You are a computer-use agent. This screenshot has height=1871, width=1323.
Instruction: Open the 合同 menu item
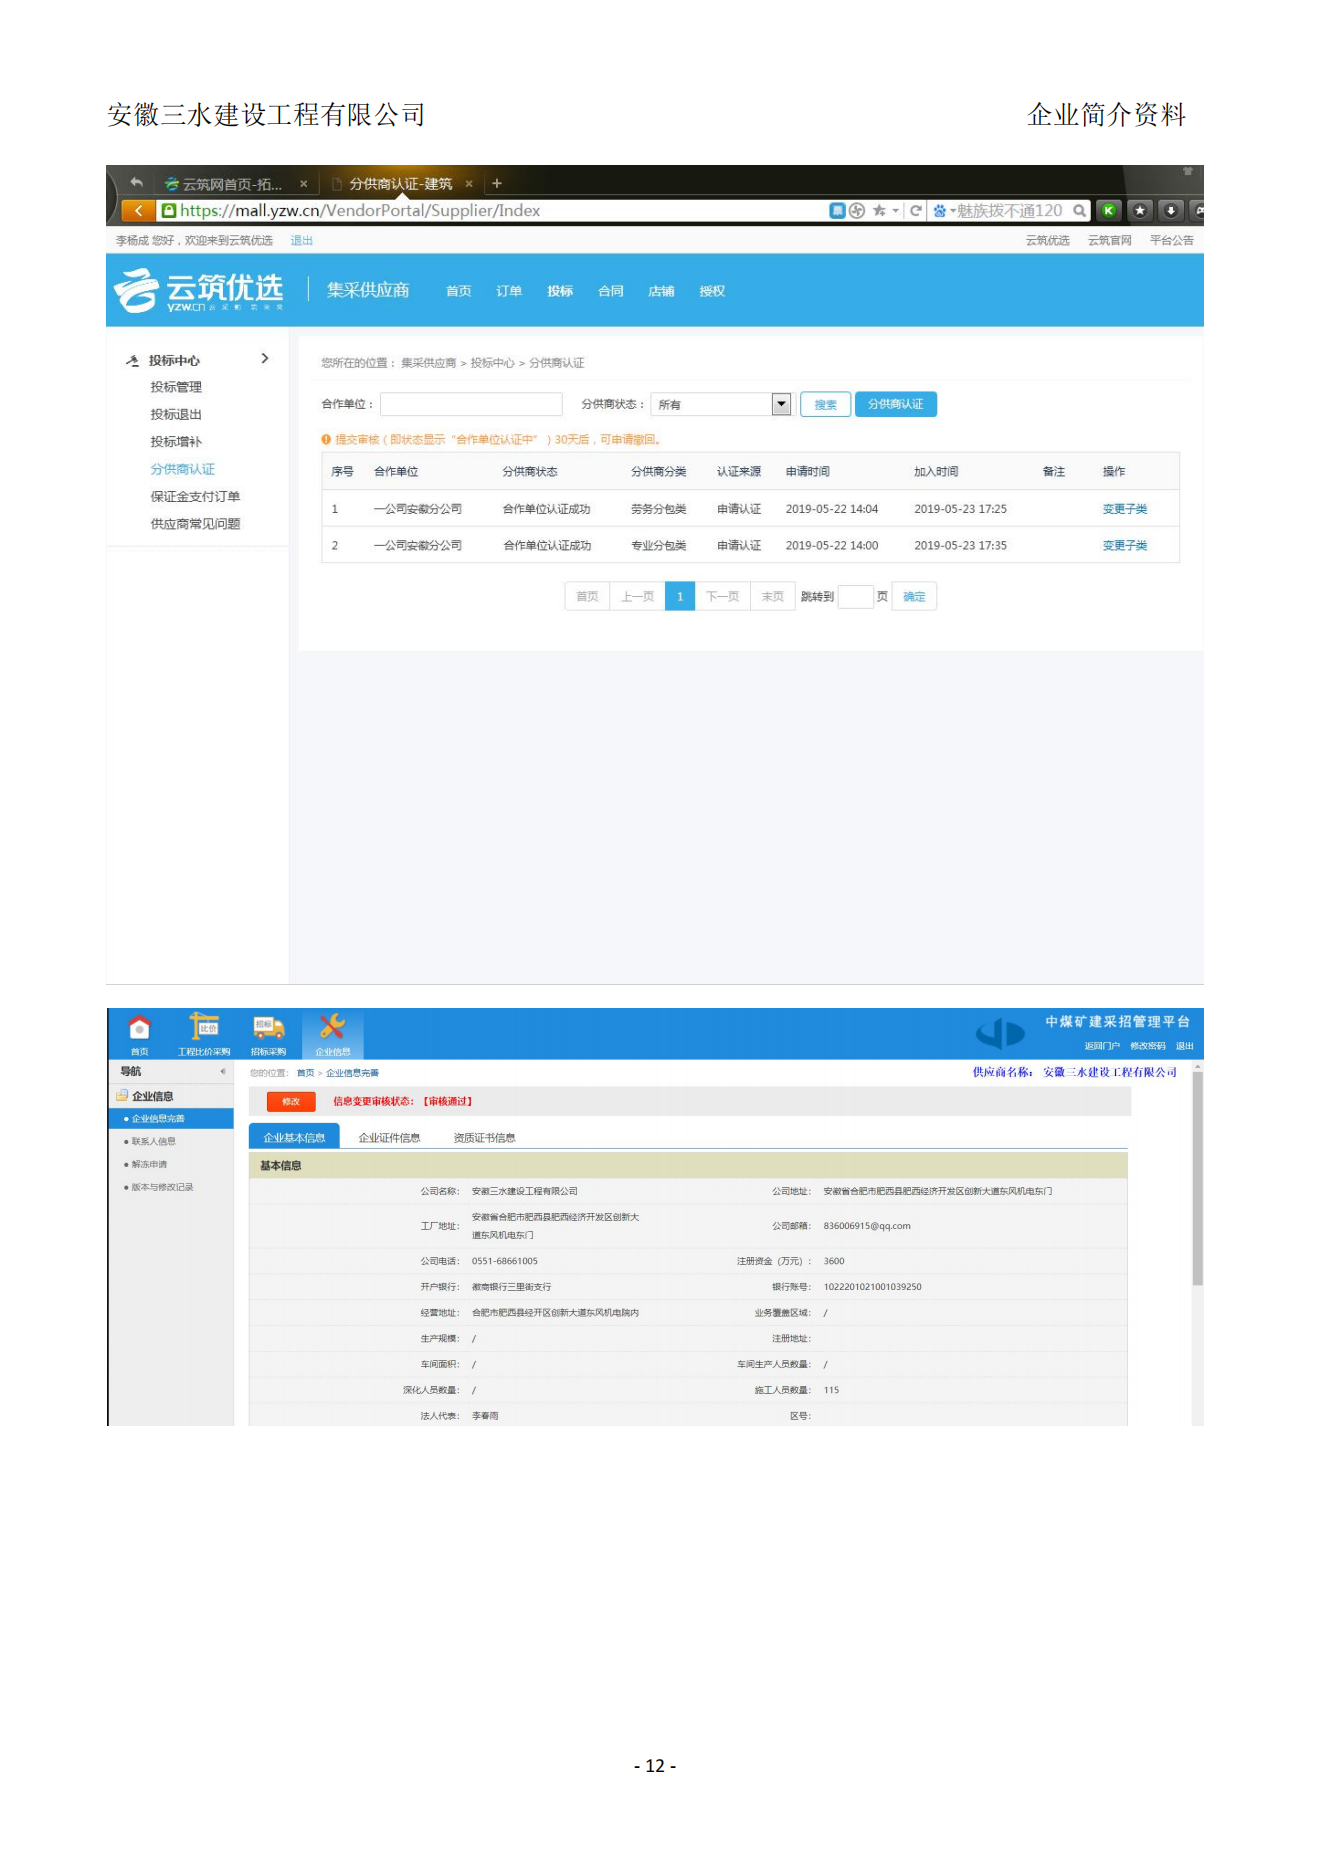pos(611,291)
